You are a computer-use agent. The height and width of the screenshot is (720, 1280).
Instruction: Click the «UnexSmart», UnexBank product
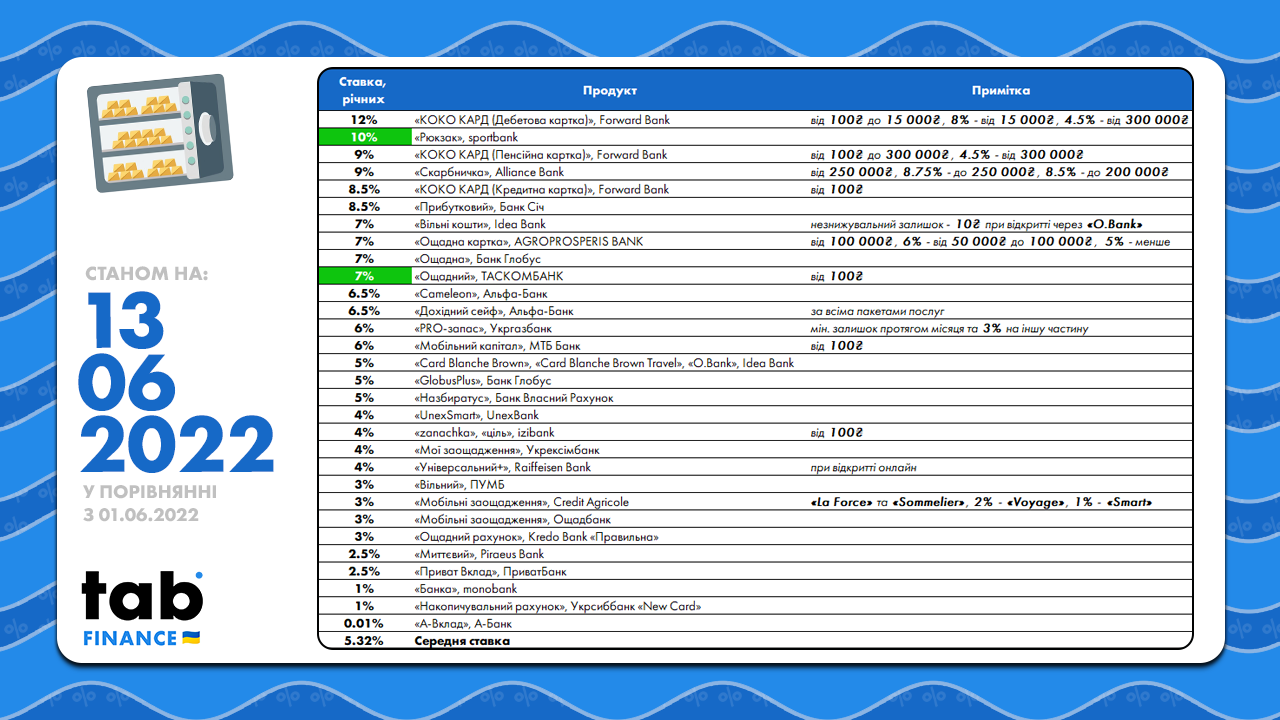click(476, 415)
